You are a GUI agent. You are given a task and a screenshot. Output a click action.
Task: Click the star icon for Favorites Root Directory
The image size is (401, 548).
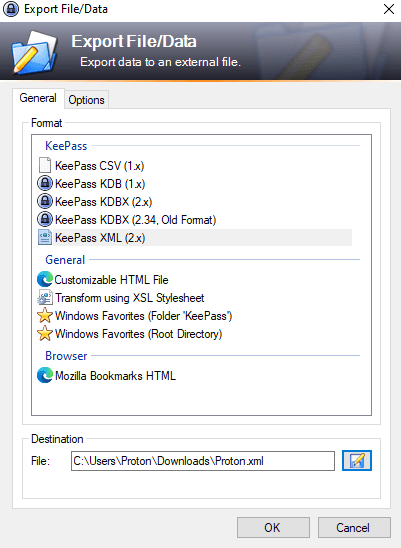(x=45, y=333)
